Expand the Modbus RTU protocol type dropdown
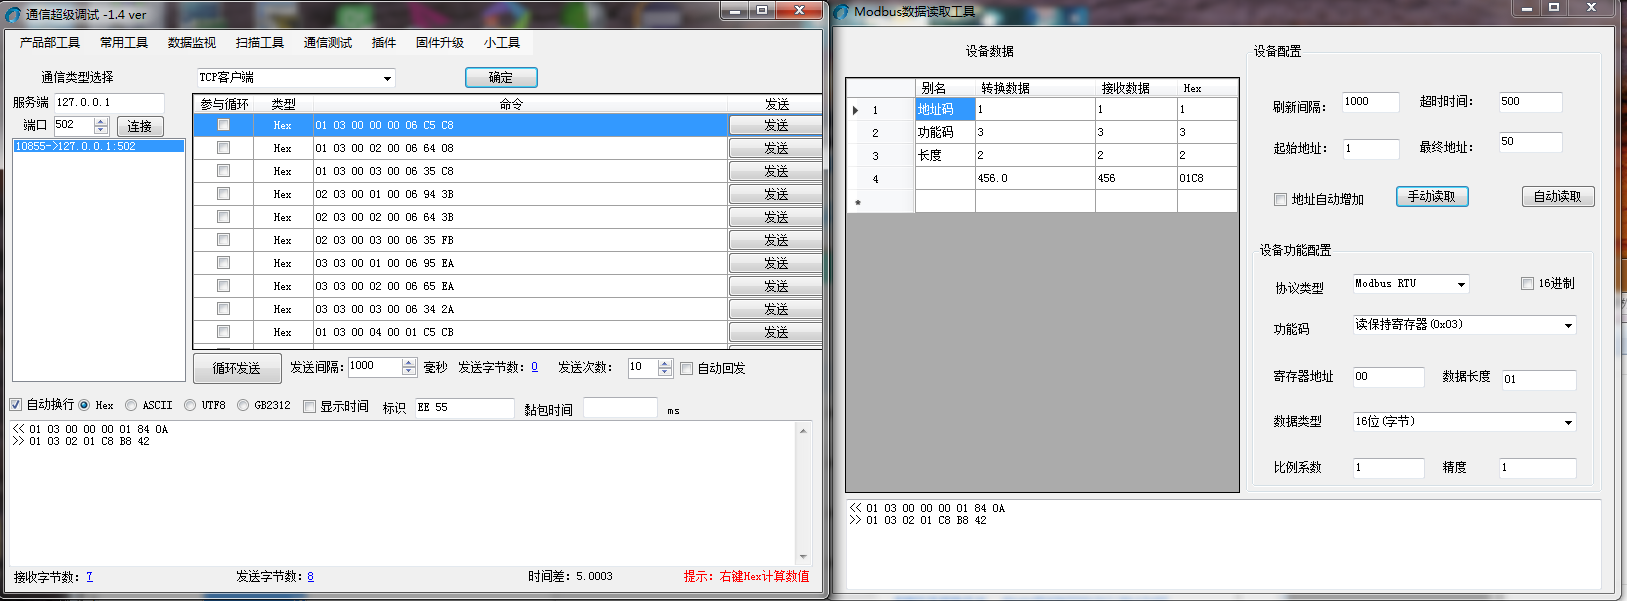 1461,285
